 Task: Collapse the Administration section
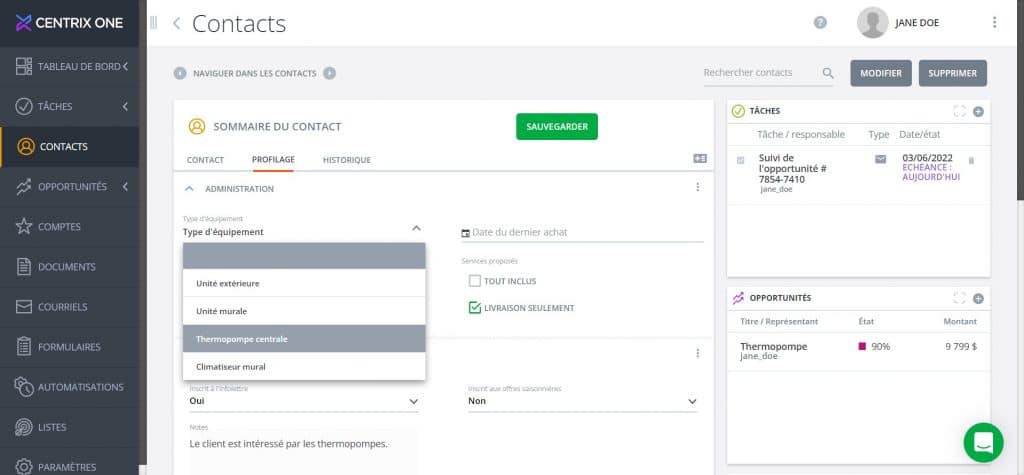click(x=189, y=188)
